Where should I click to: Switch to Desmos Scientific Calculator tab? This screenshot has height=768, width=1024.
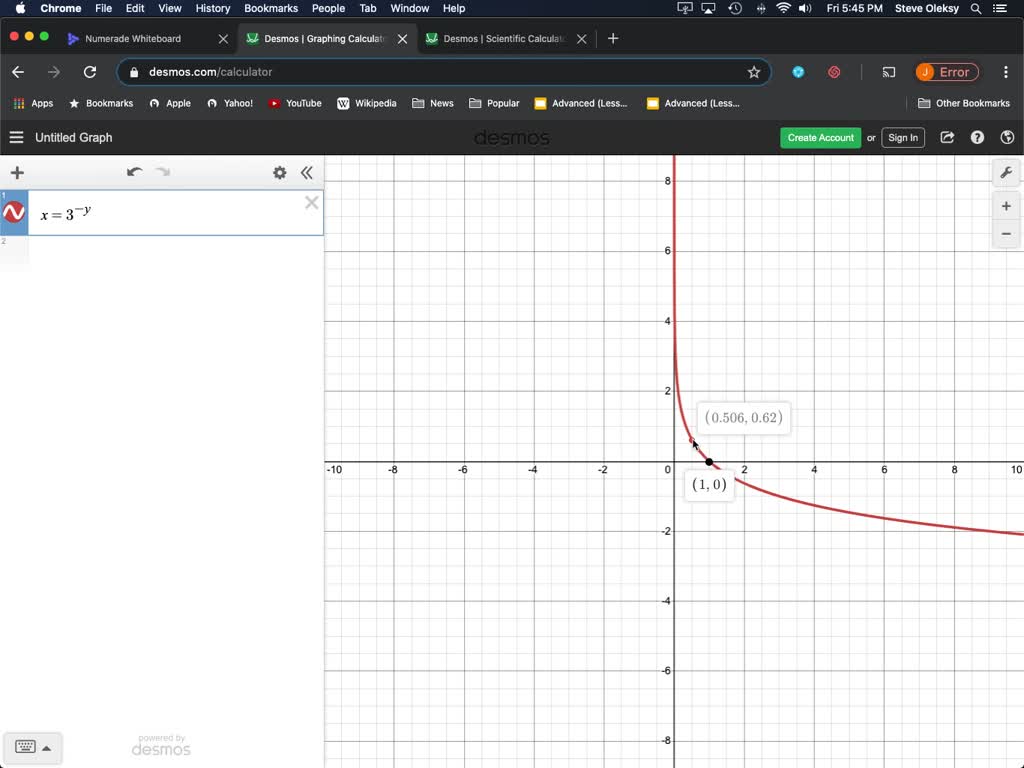[504, 39]
